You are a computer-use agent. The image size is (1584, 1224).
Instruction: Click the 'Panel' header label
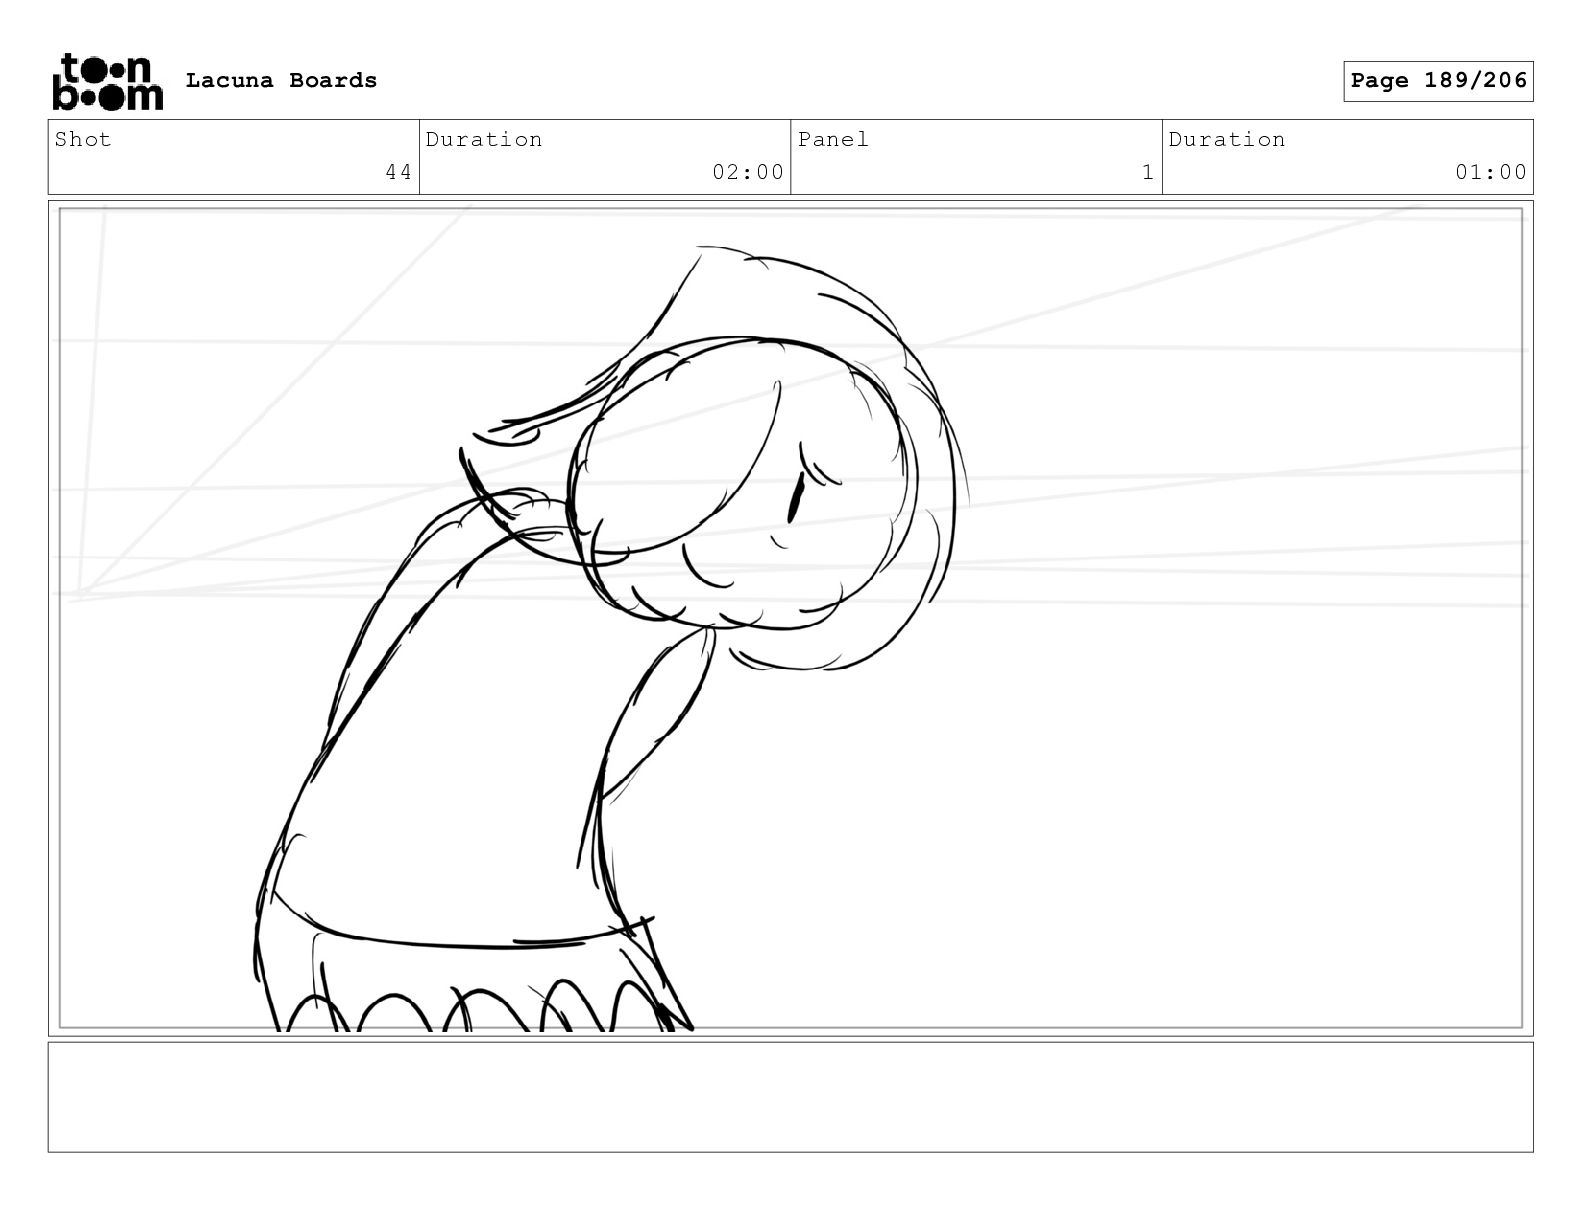(x=833, y=139)
